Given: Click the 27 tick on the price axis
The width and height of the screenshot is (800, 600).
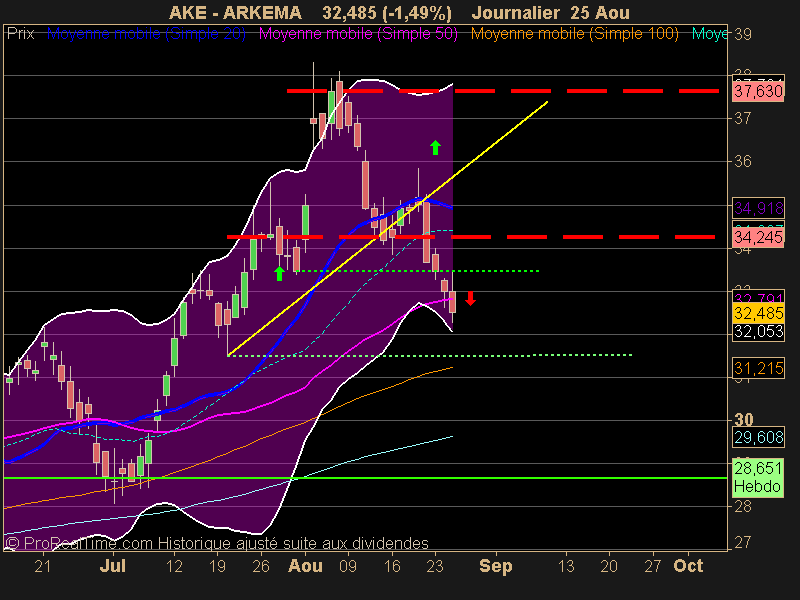Looking at the screenshot, I should coord(743,542).
